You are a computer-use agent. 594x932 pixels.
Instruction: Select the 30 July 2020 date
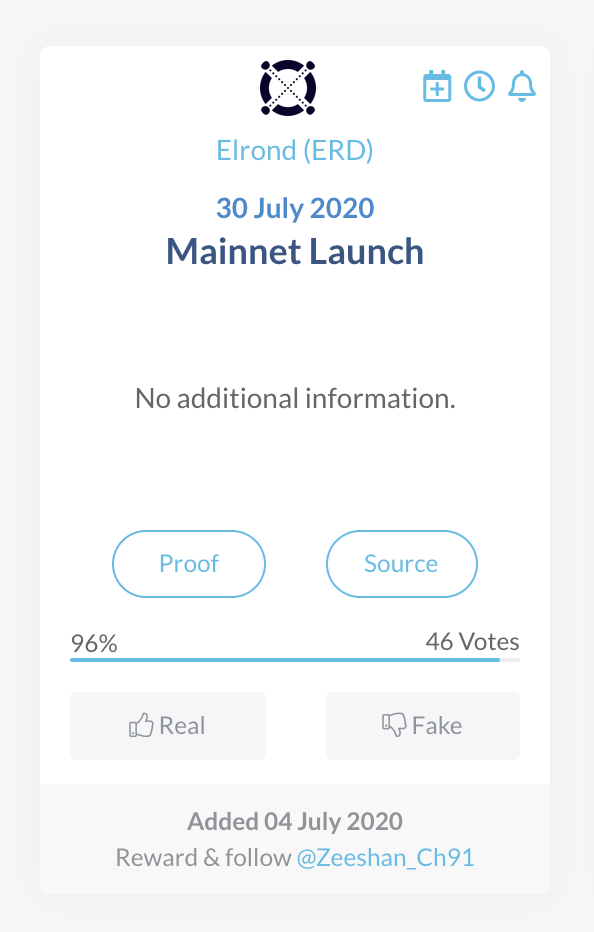(295, 208)
